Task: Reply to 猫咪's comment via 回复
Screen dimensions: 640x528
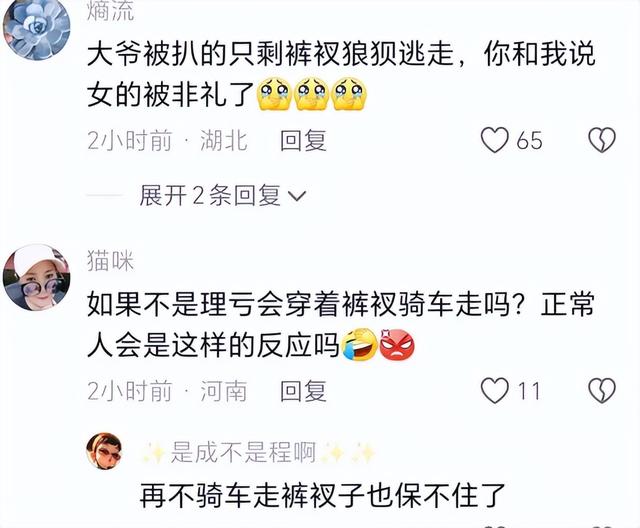Action: click(x=303, y=391)
